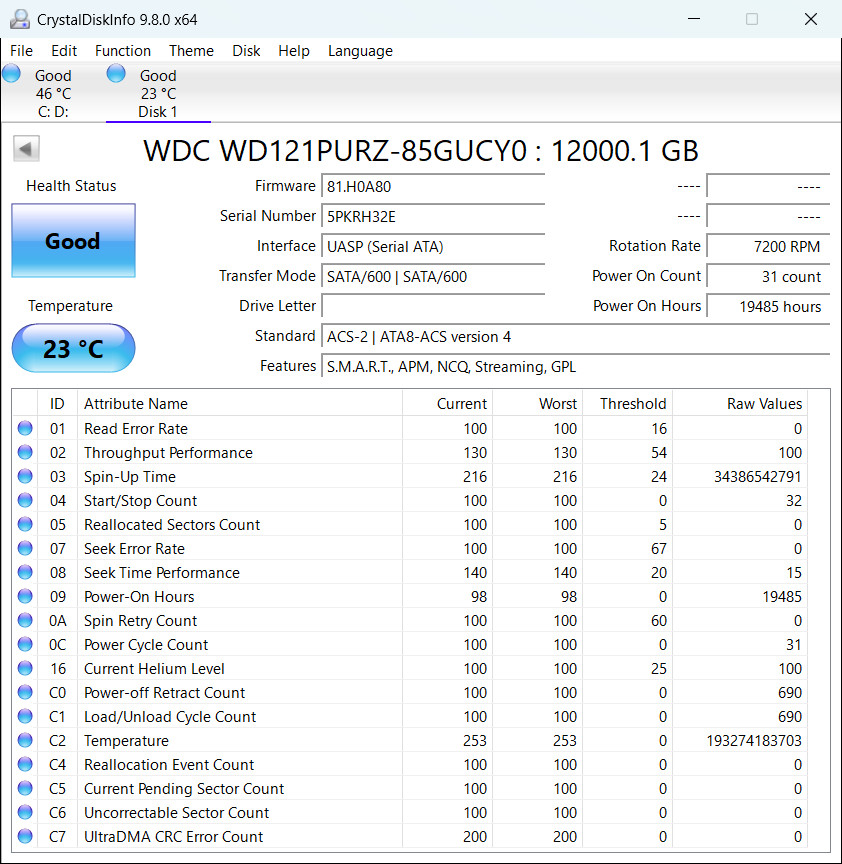This screenshot has height=864, width=842.
Task: Click raw value 34386542791
Action: (x=757, y=477)
